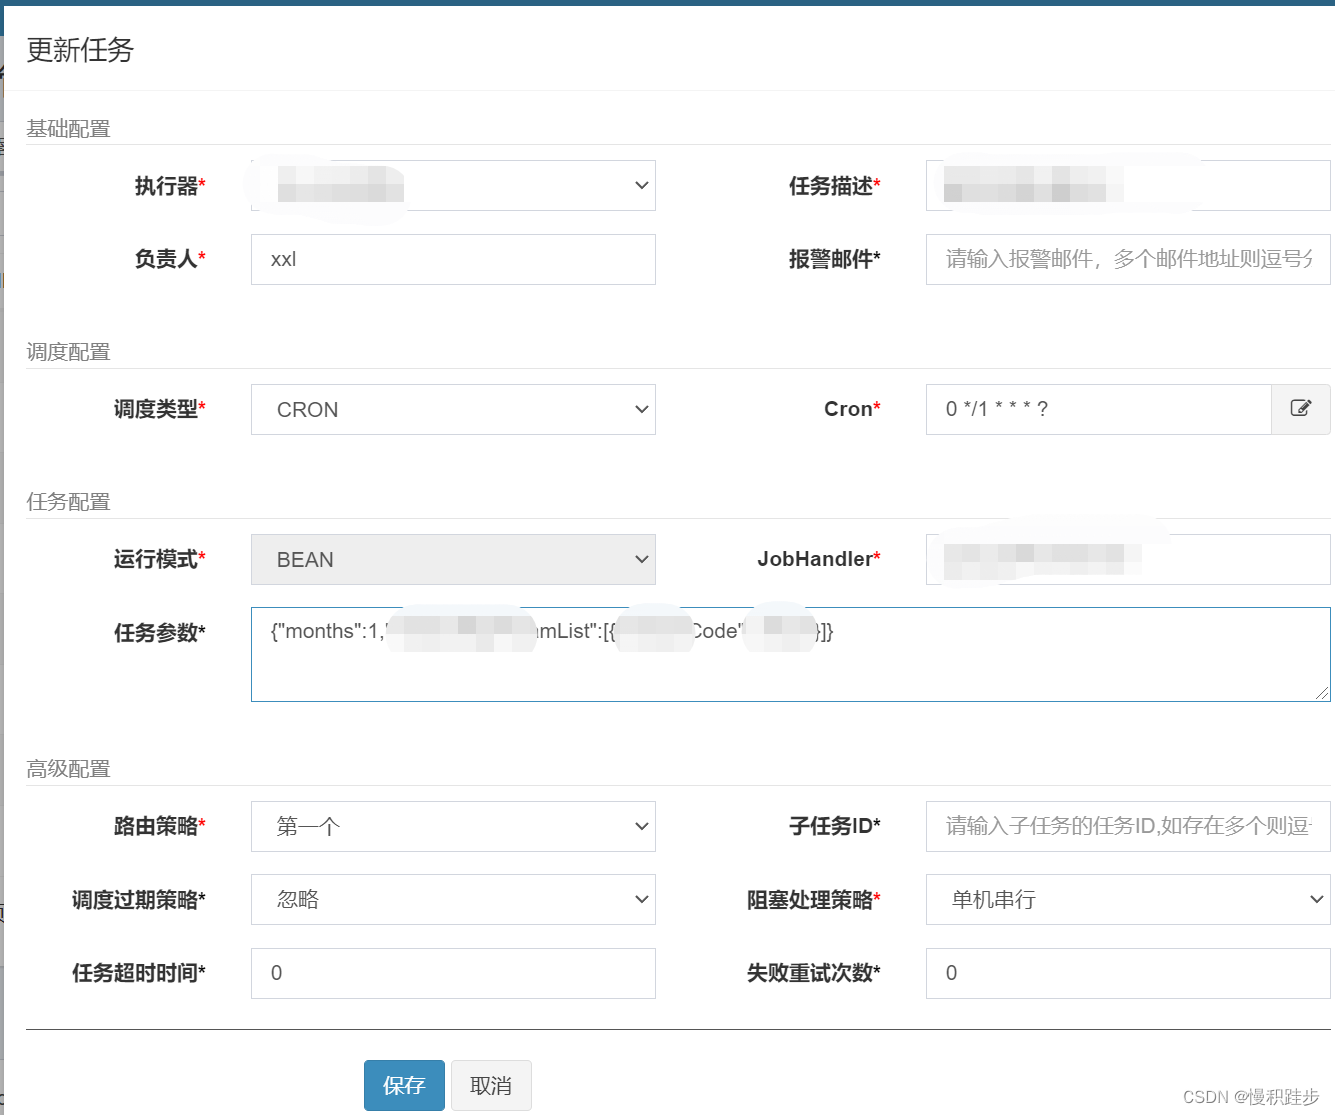
Task: Grab the 任务参数 textarea resize handle
Action: pos(1322,693)
